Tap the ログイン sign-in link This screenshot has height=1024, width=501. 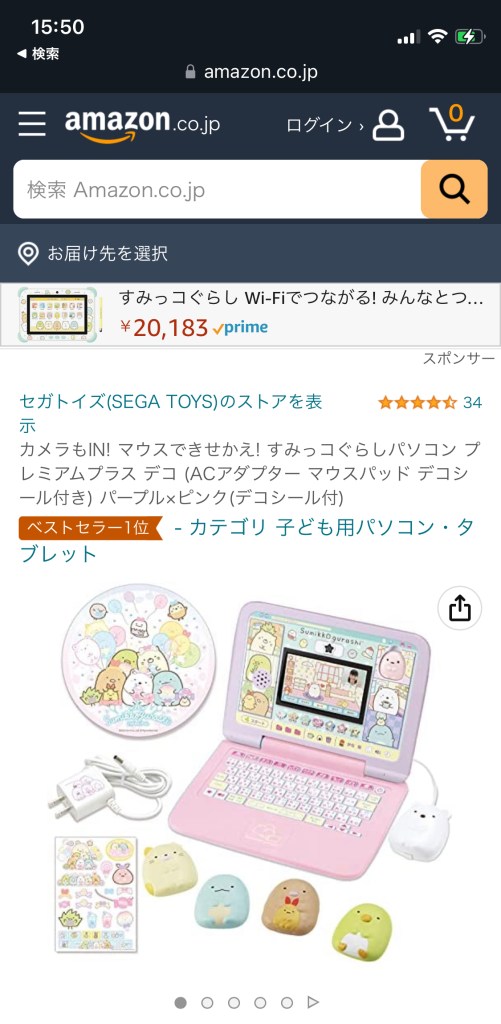click(x=325, y=125)
